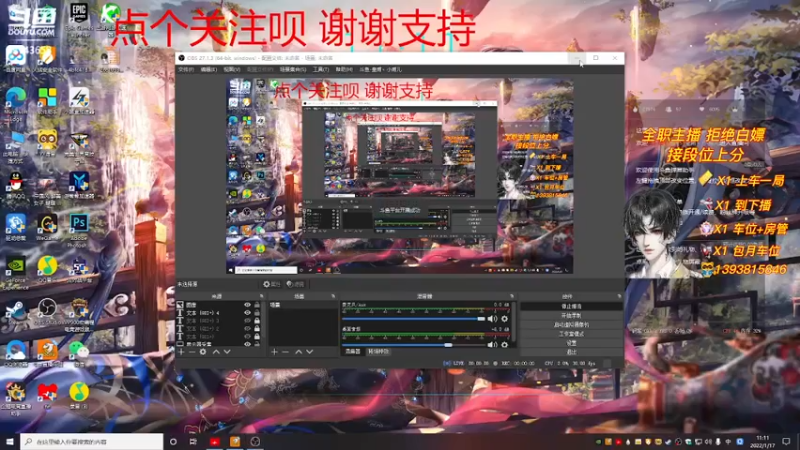Toggle eye visibility of 显示器采集 source
This screenshot has width=800, height=450.
(247, 344)
